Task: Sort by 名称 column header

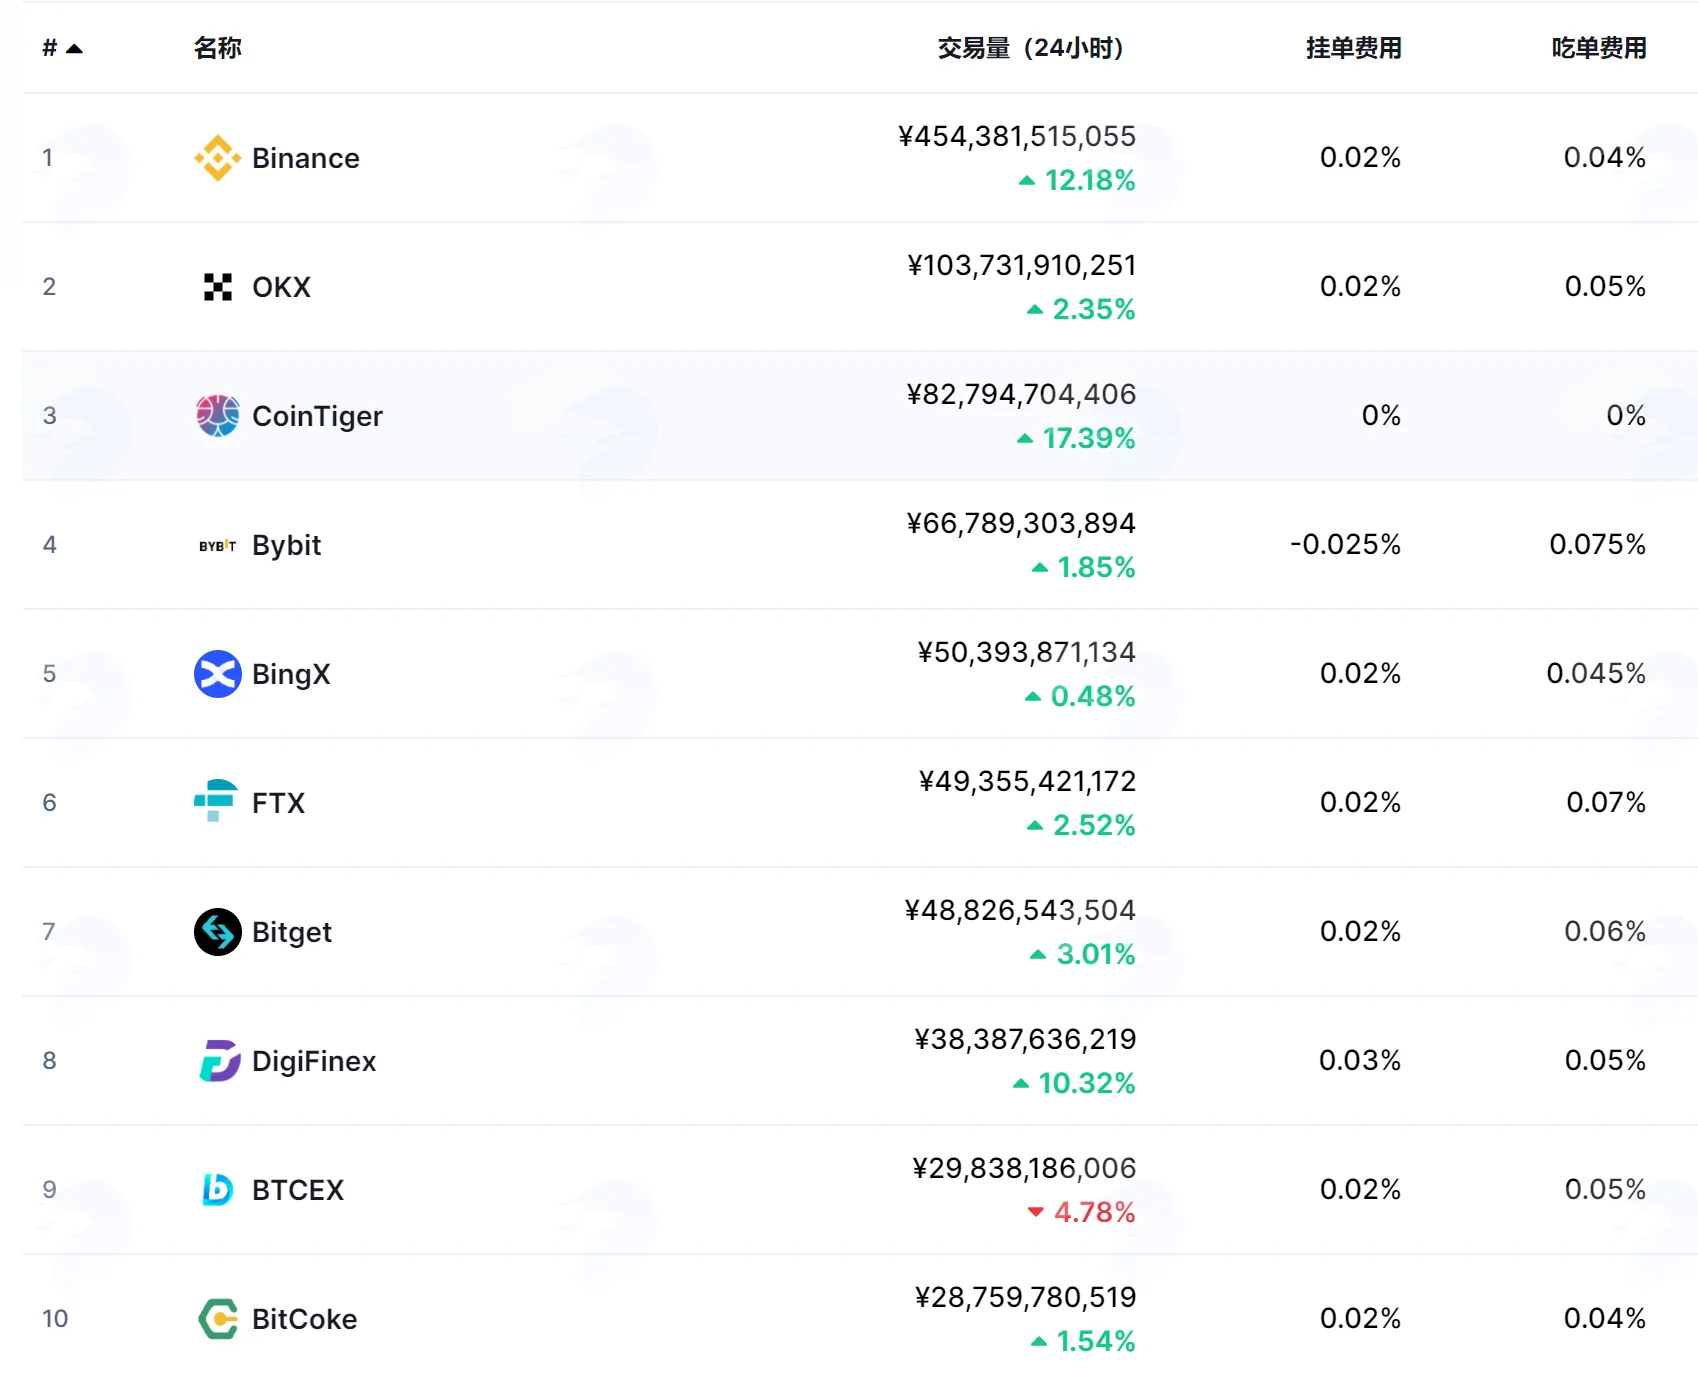Action: click(x=218, y=48)
